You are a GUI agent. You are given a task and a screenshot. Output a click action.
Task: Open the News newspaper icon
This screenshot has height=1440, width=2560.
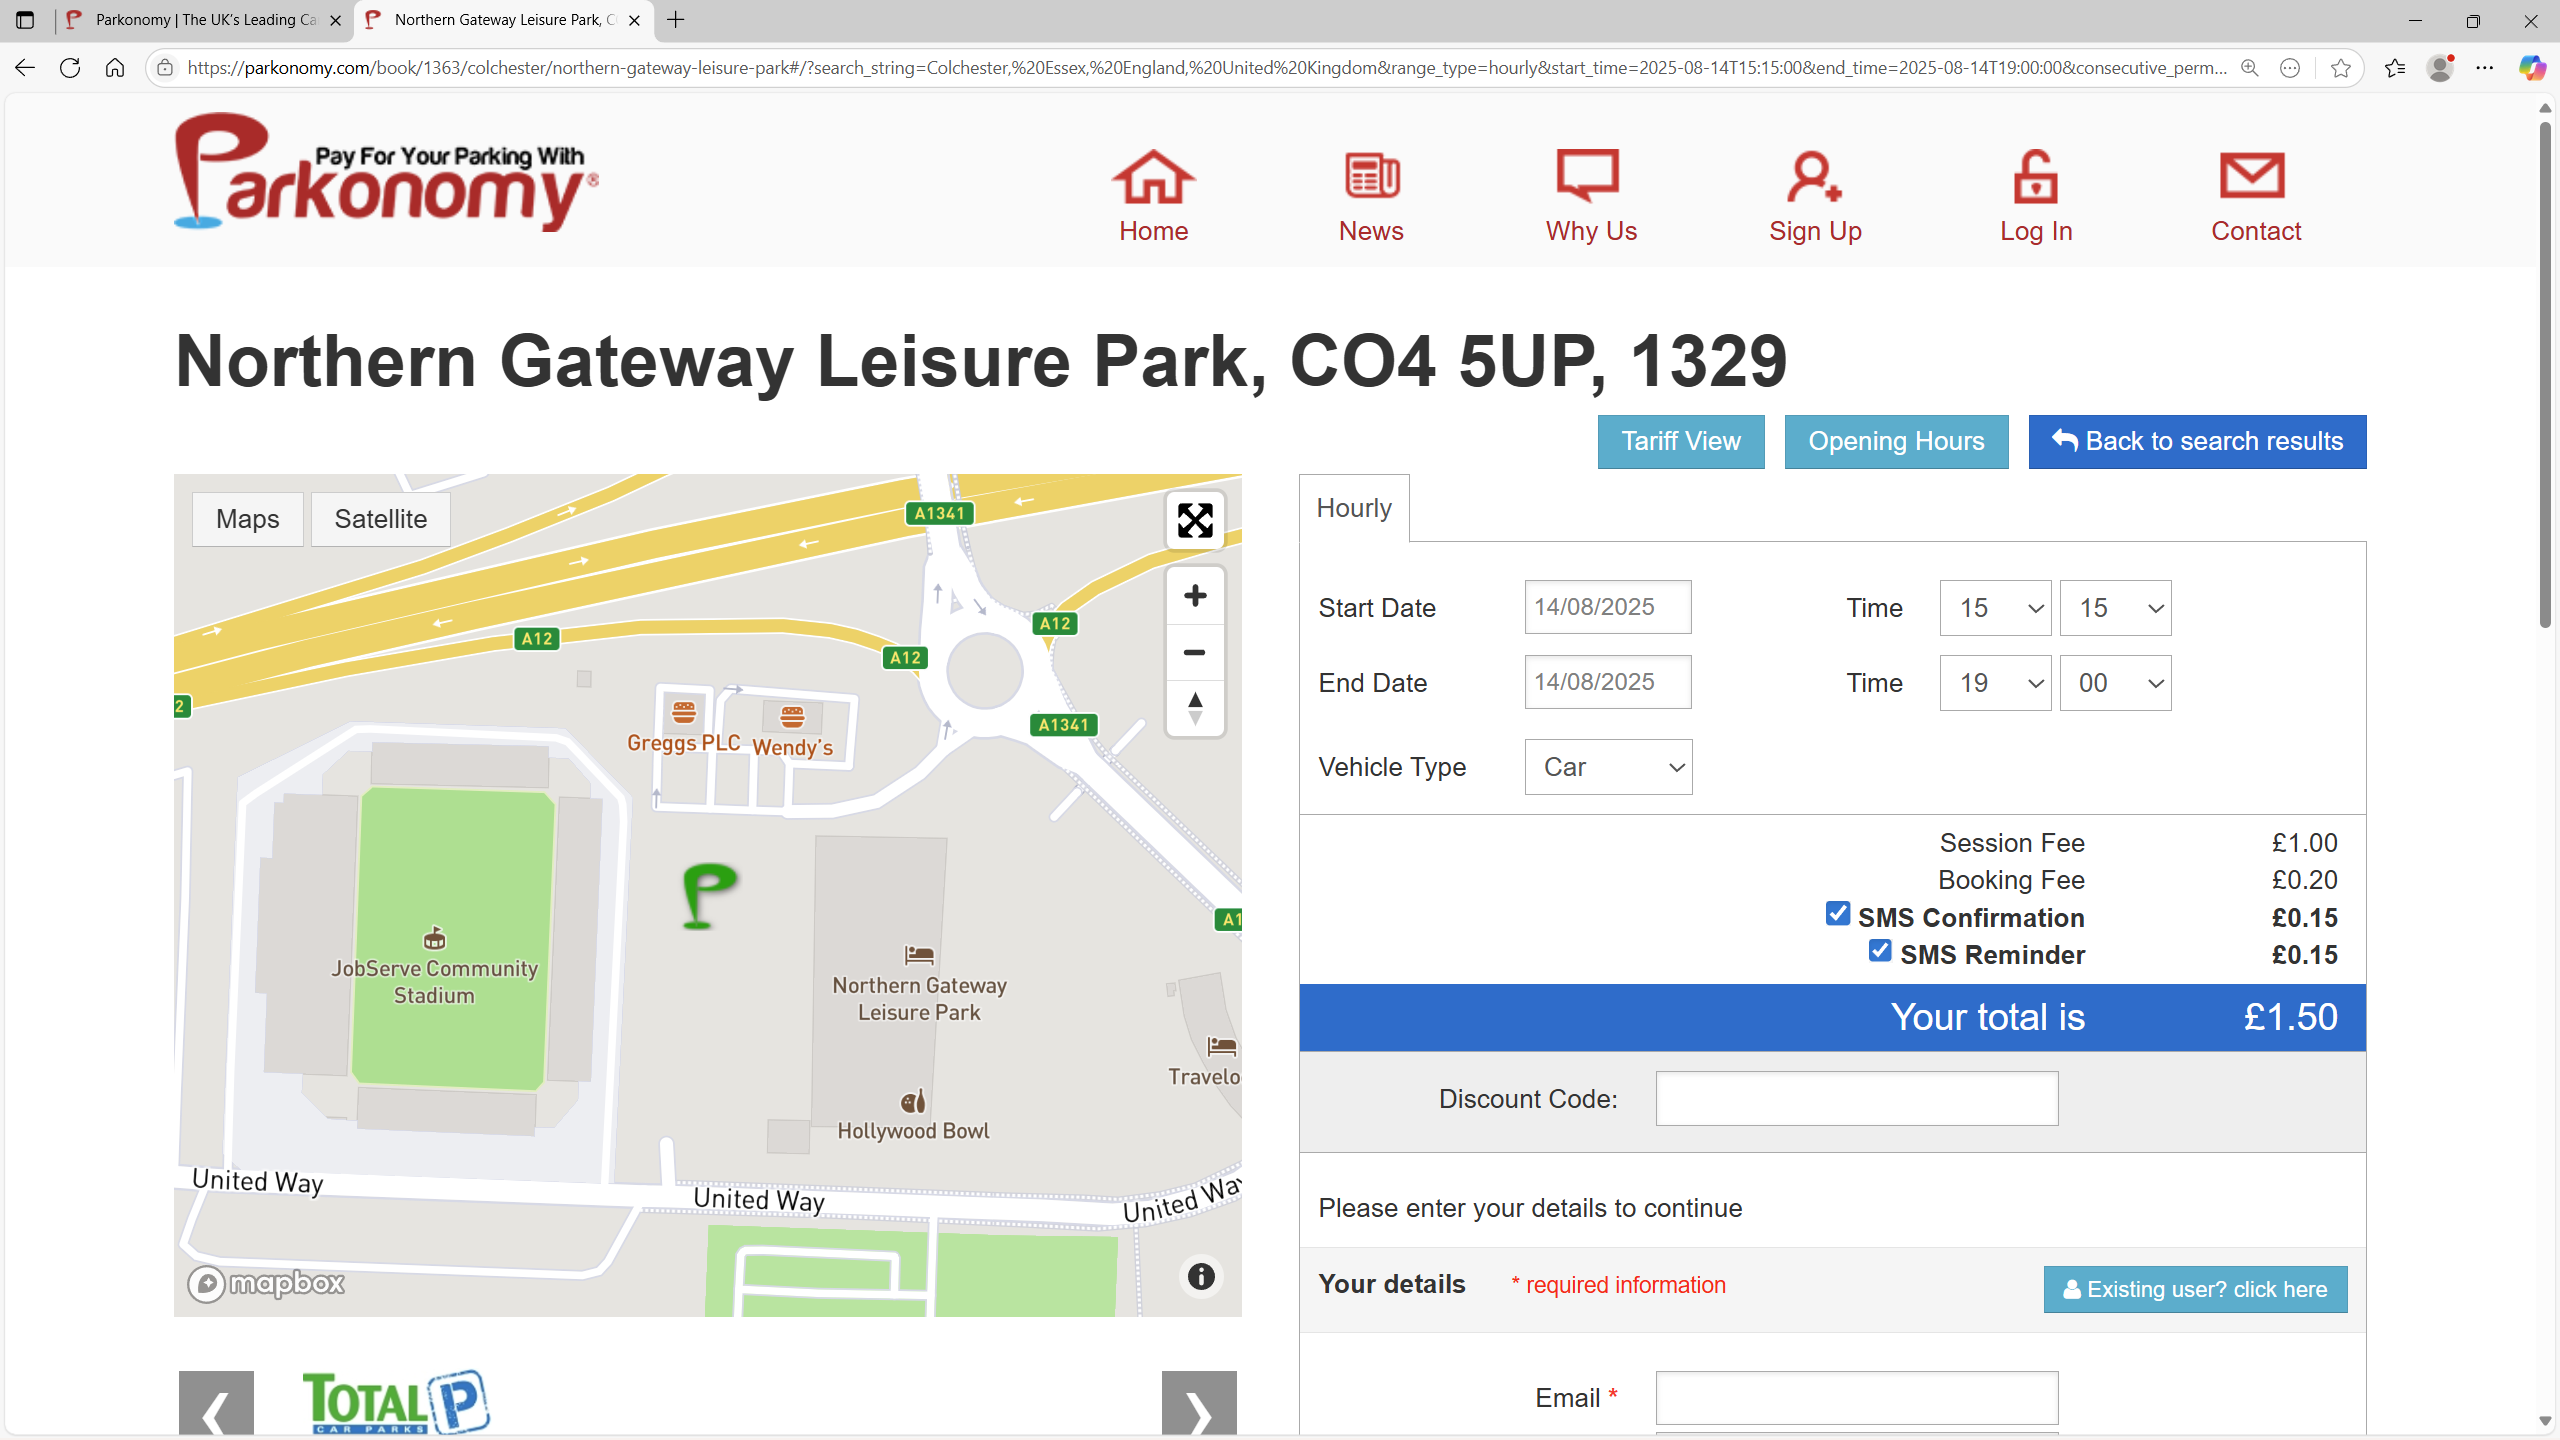(1371, 177)
